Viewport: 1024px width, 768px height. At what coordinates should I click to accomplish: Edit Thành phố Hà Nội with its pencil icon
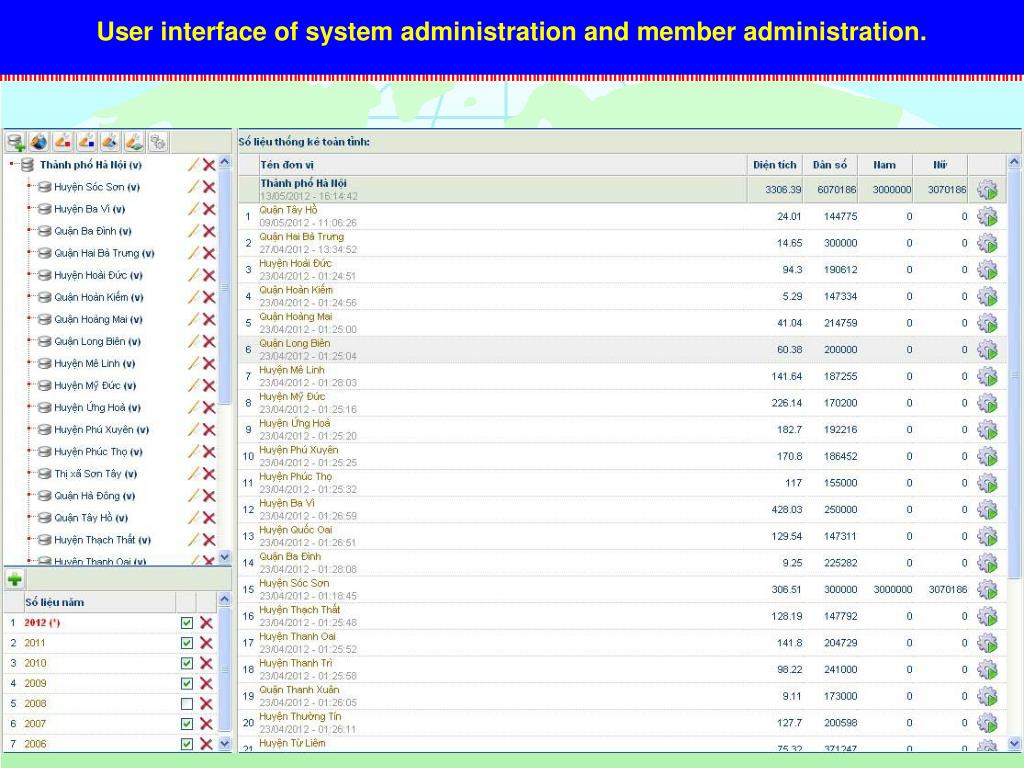193,165
